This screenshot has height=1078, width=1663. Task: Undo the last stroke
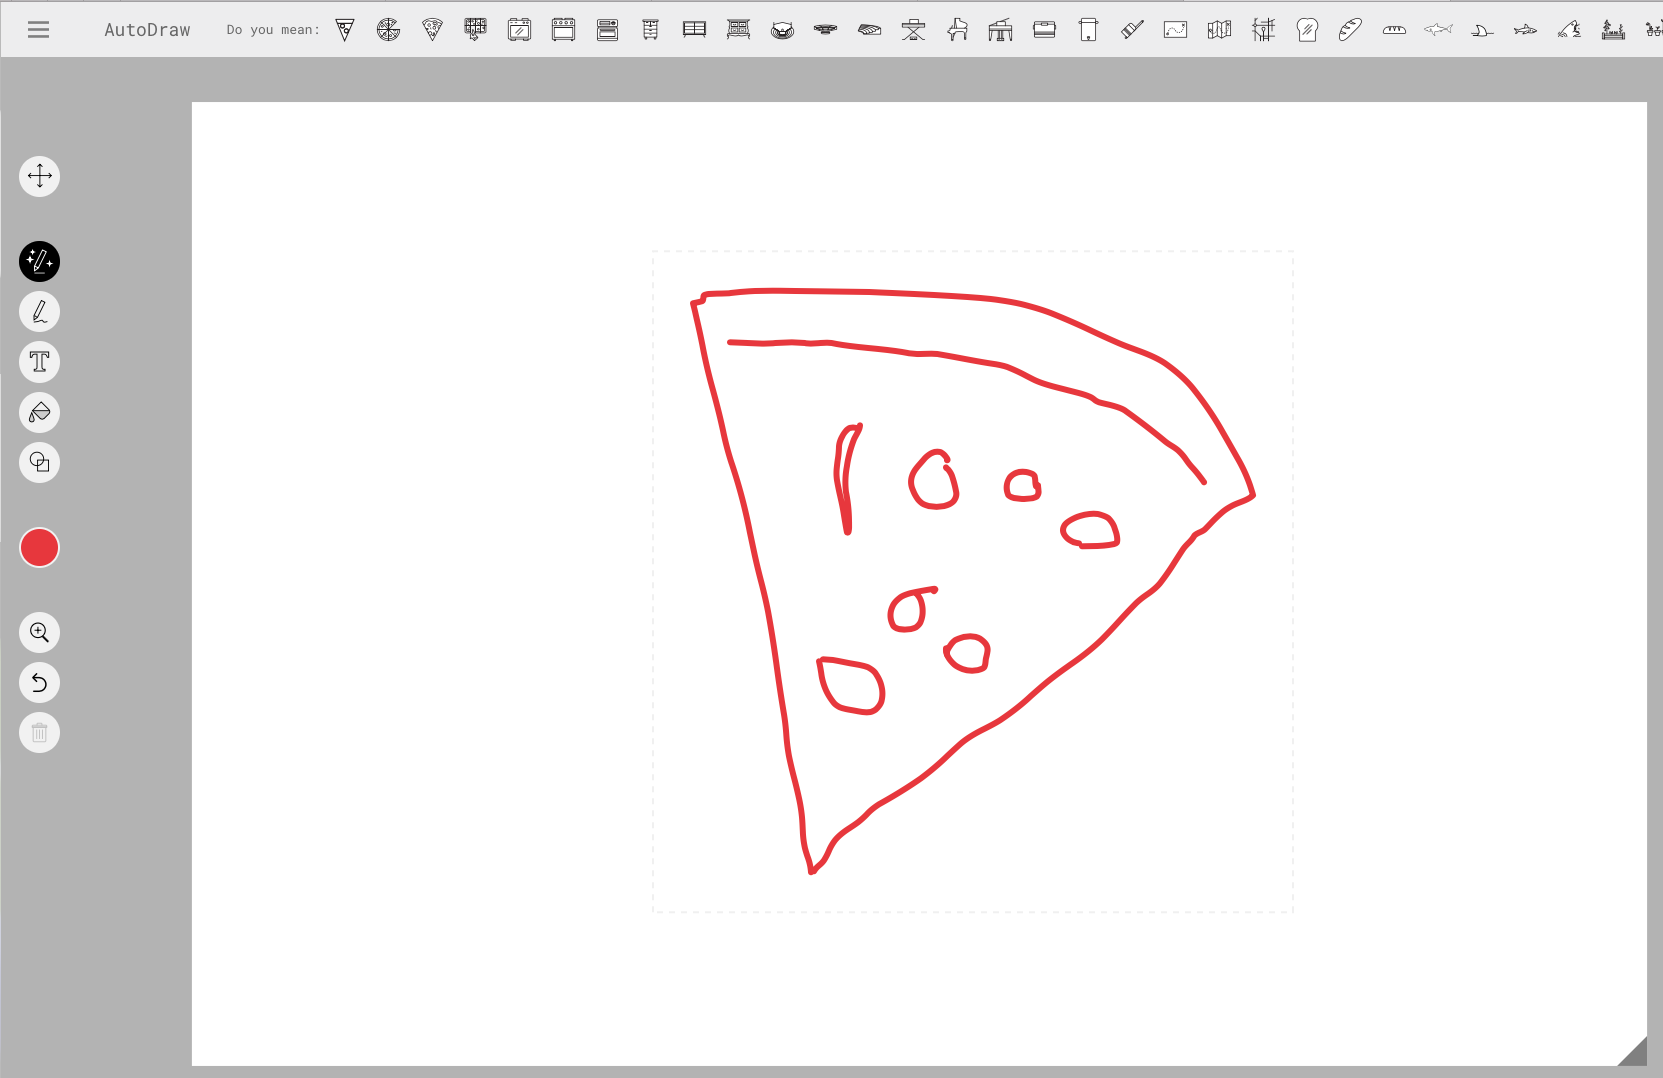click(40, 683)
